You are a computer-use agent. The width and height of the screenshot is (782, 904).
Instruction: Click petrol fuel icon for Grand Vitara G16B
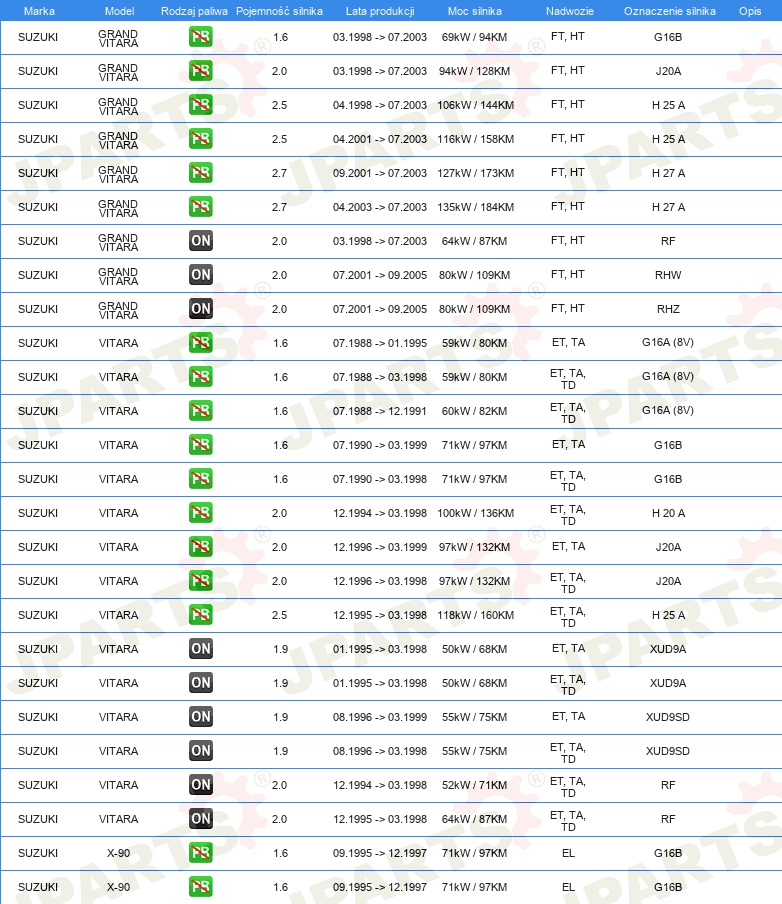tap(201, 37)
